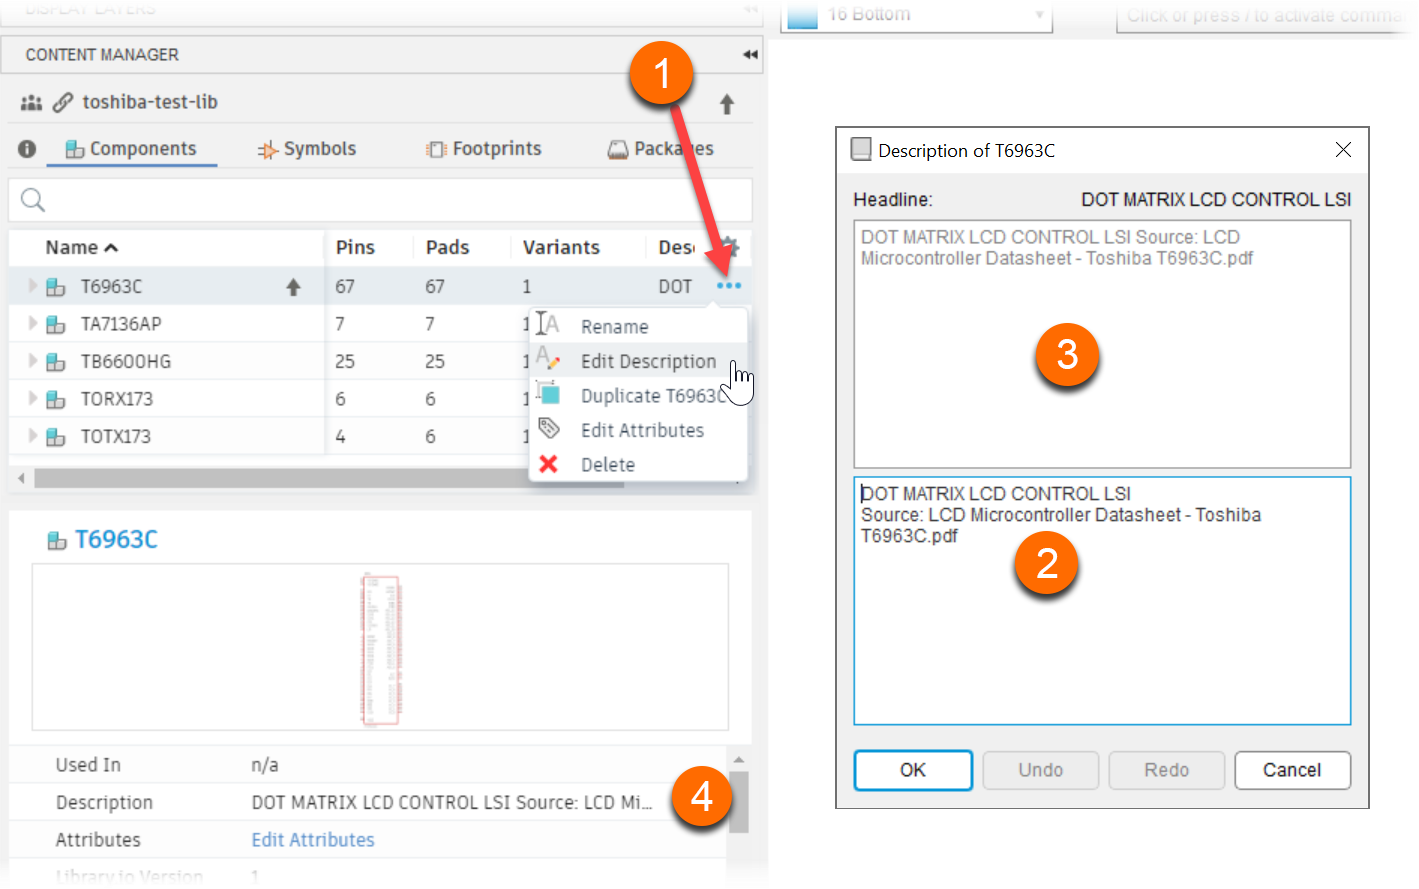Expand the TOTX173 component row
The height and width of the screenshot is (889, 1419).
[x=32, y=436]
